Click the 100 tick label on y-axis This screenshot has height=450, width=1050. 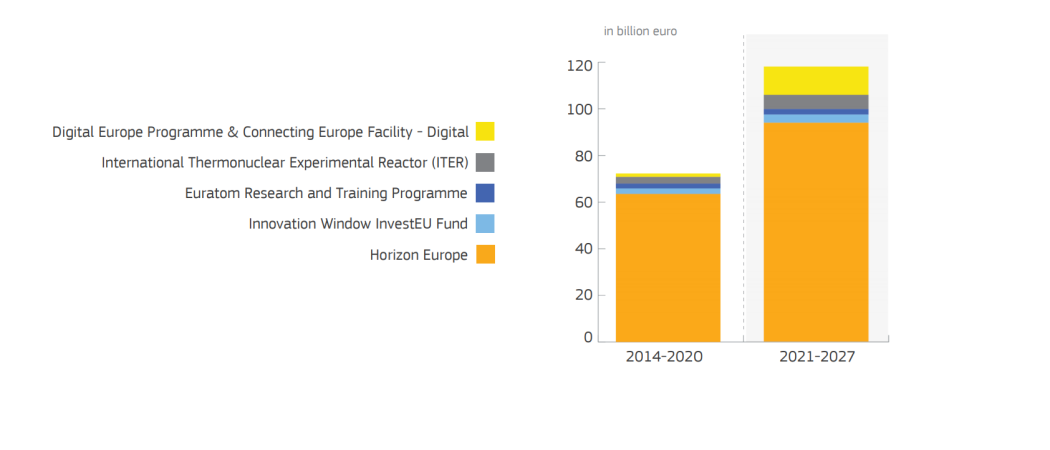point(579,109)
